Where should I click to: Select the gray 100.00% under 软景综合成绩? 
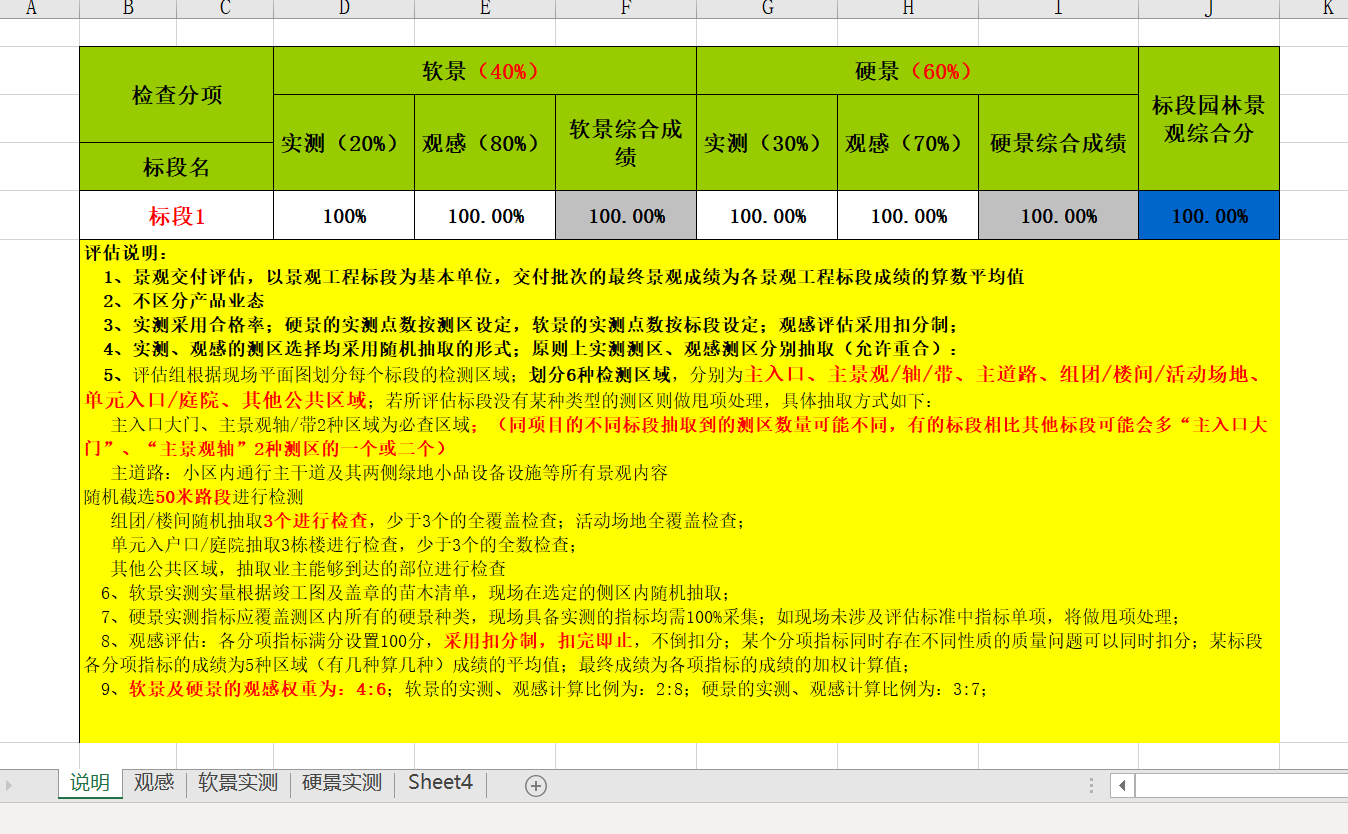tap(626, 216)
